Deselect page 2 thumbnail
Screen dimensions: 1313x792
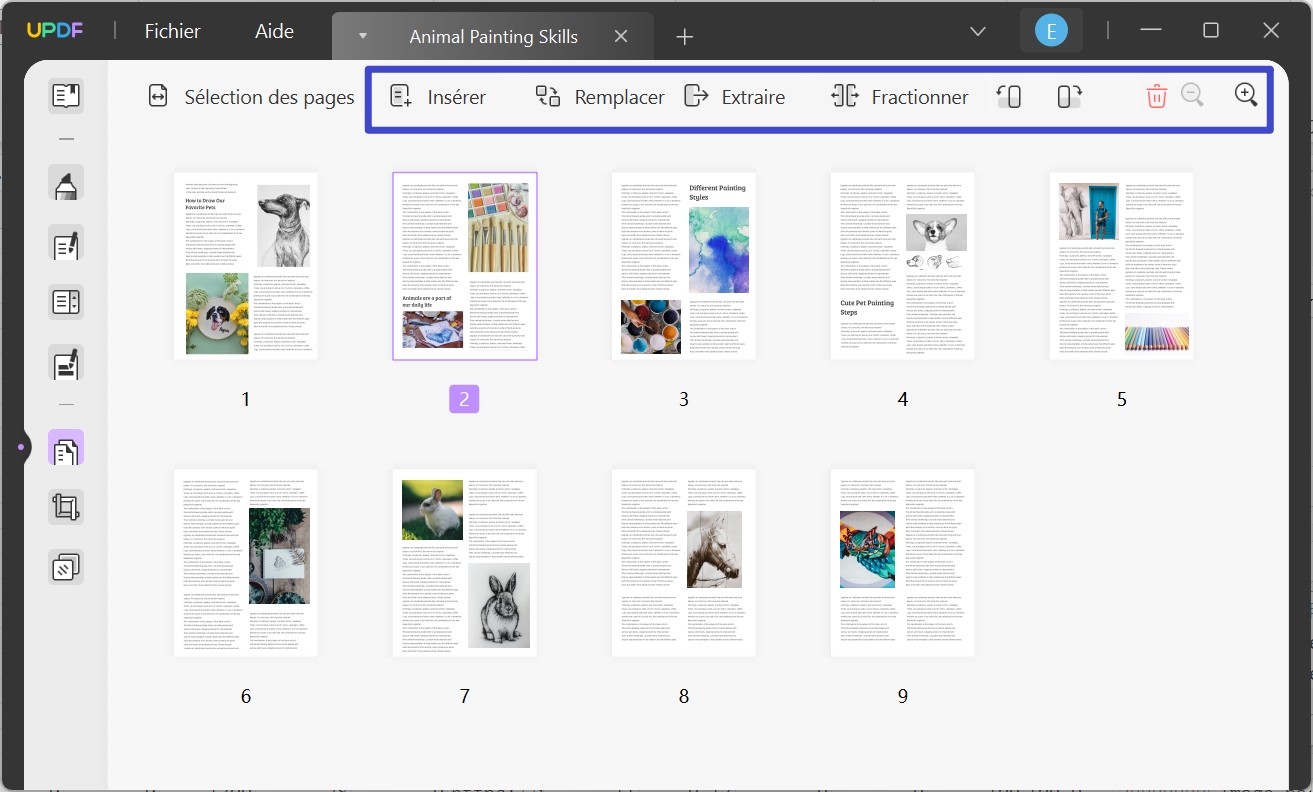point(464,266)
